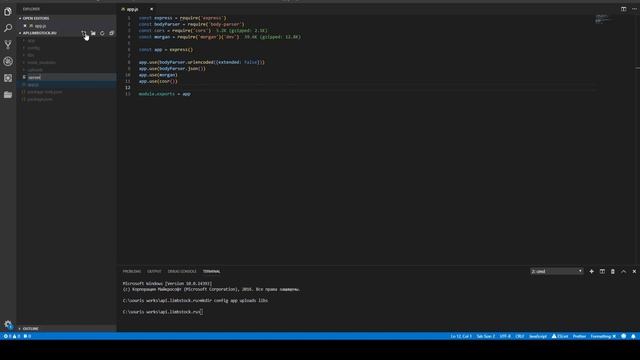
Task: Close app.js in Open Editors list
Action: coord(25,26)
